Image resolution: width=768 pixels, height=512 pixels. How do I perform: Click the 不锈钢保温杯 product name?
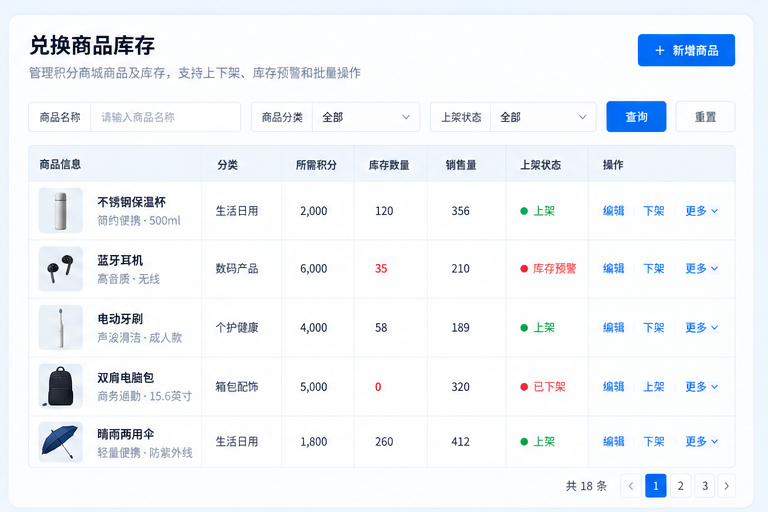[x=131, y=202]
